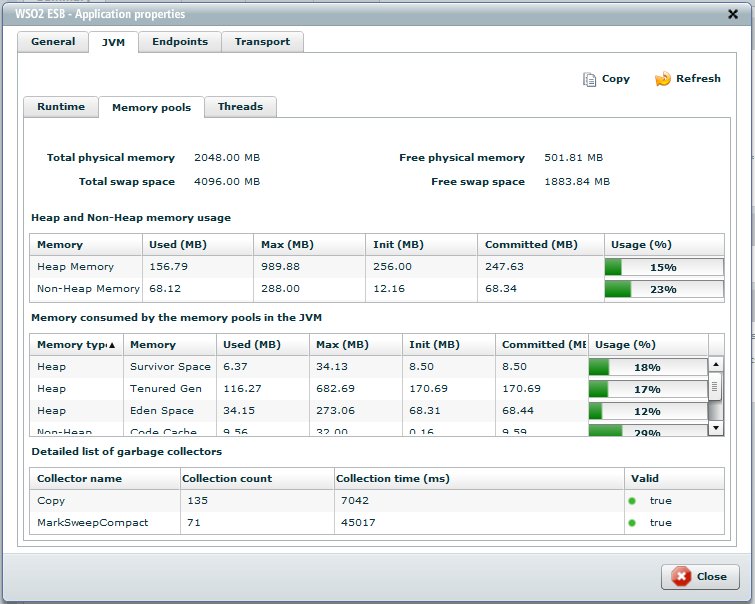Click green valid dot for MarkSweepCompact
This screenshot has width=755, height=604.
(632, 523)
